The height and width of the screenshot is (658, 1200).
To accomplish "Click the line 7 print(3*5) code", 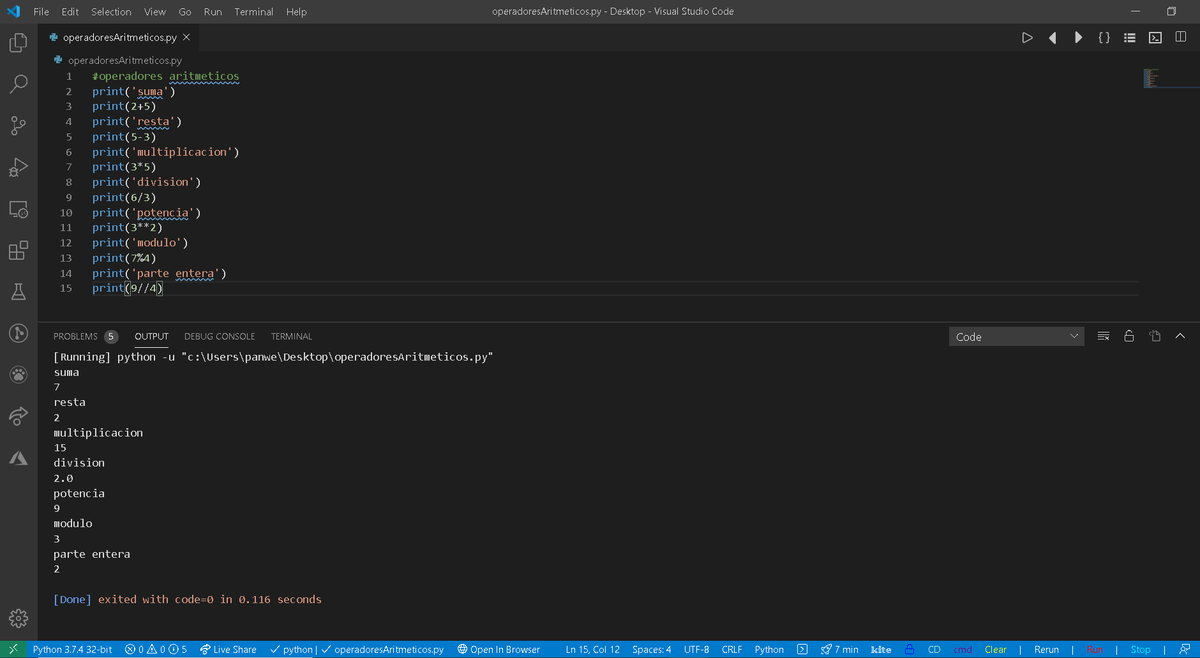I will point(125,167).
